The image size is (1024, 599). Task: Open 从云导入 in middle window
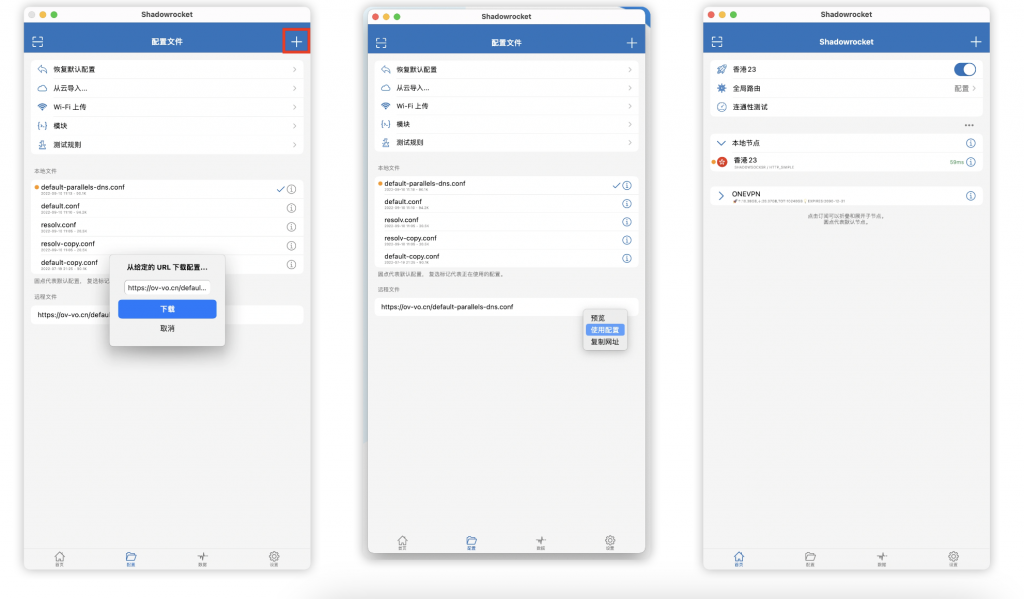point(506,88)
